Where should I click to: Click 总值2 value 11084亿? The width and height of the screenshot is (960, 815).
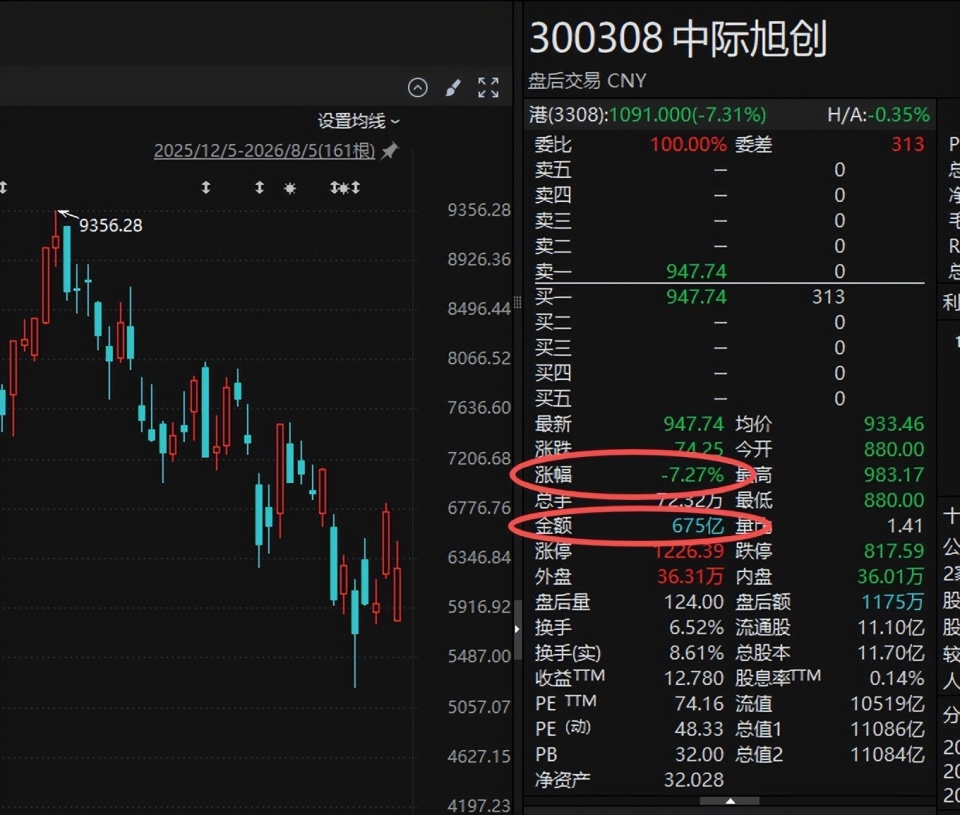(x=887, y=754)
